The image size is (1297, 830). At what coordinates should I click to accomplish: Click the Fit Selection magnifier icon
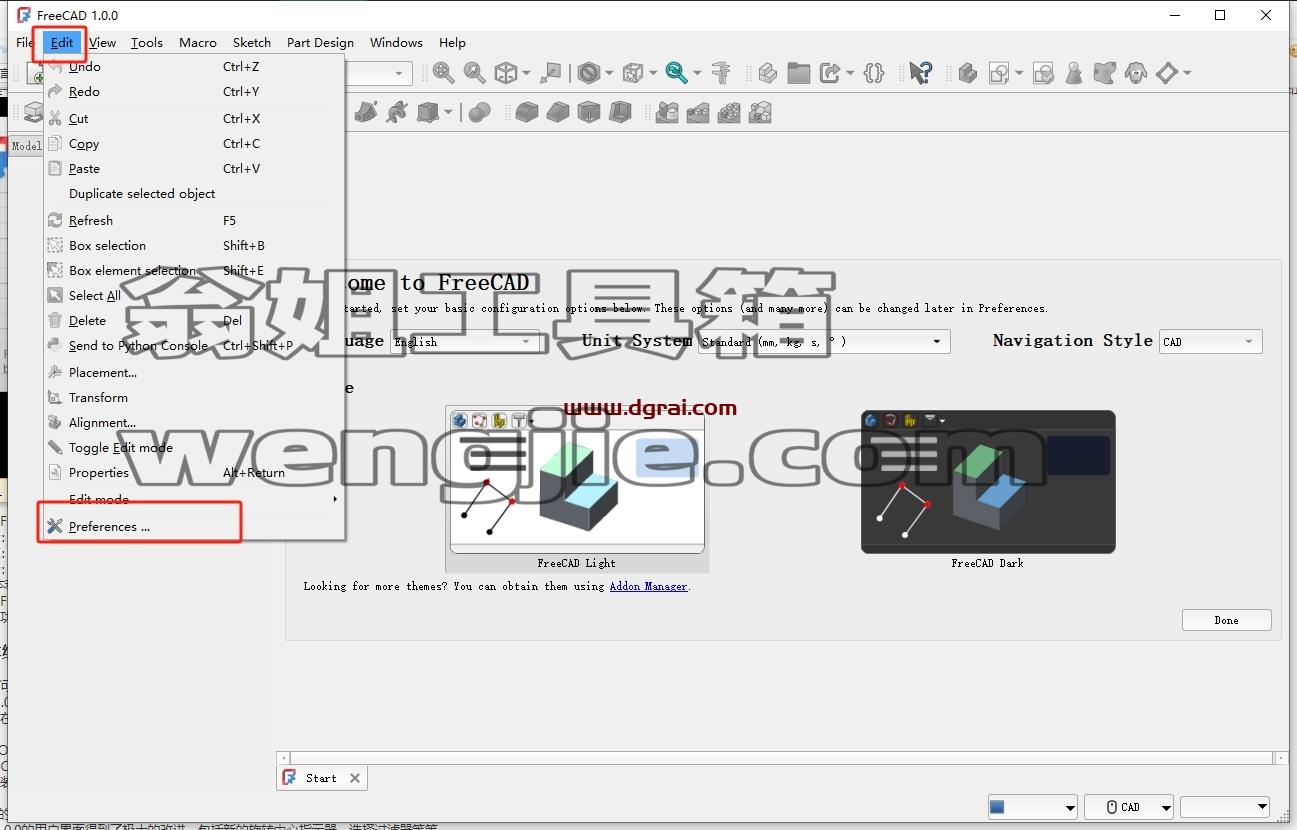pyautogui.click(x=474, y=73)
